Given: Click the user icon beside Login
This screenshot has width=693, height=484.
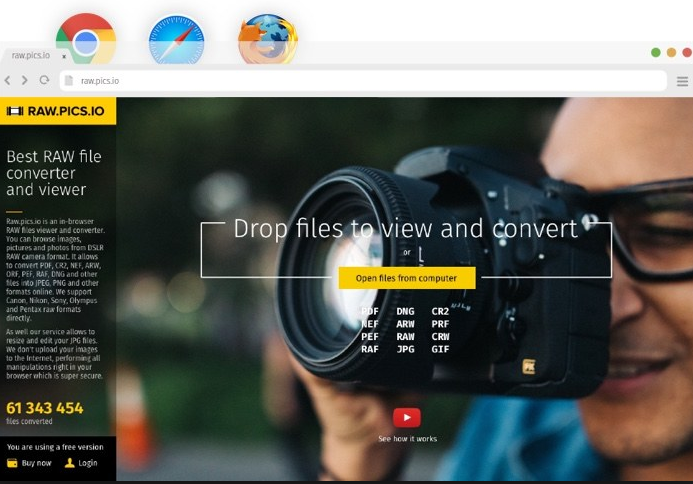Looking at the screenshot, I should click(x=69, y=463).
